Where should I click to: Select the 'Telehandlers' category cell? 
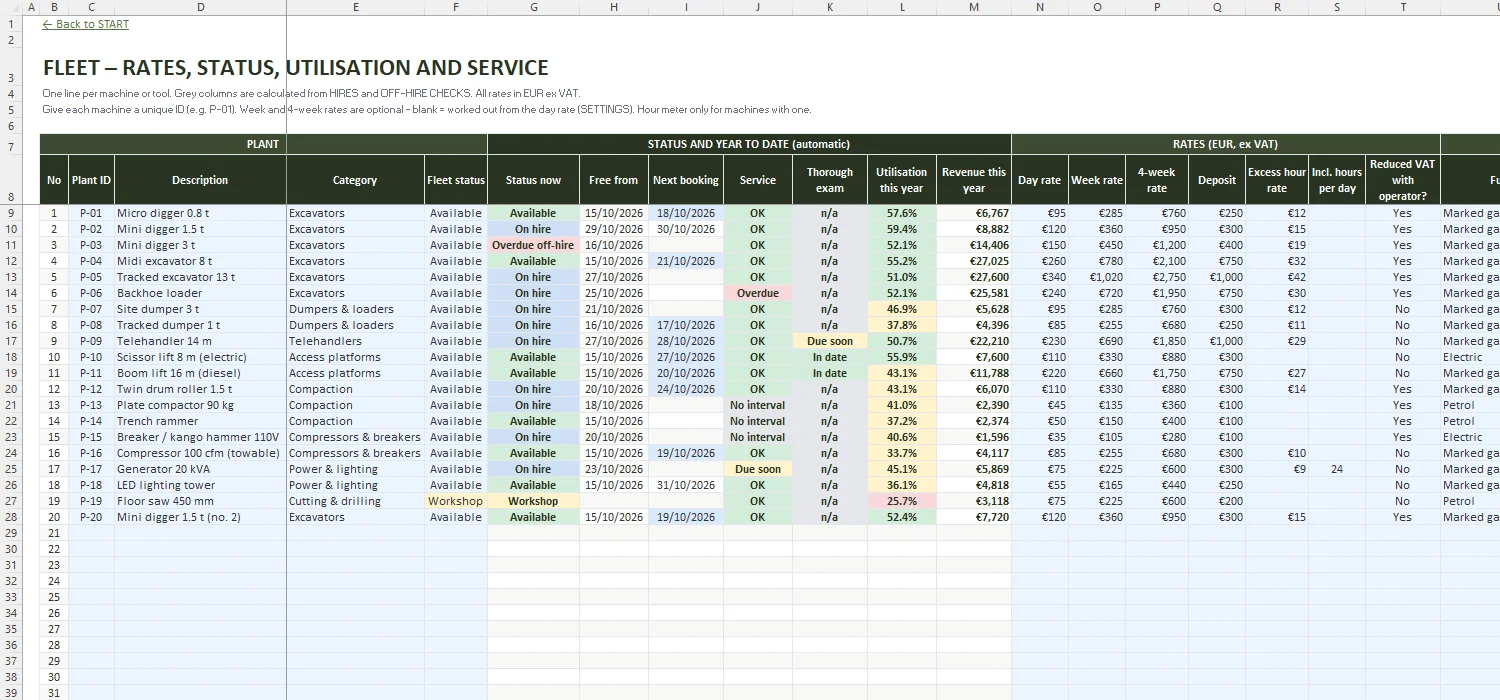coord(355,341)
